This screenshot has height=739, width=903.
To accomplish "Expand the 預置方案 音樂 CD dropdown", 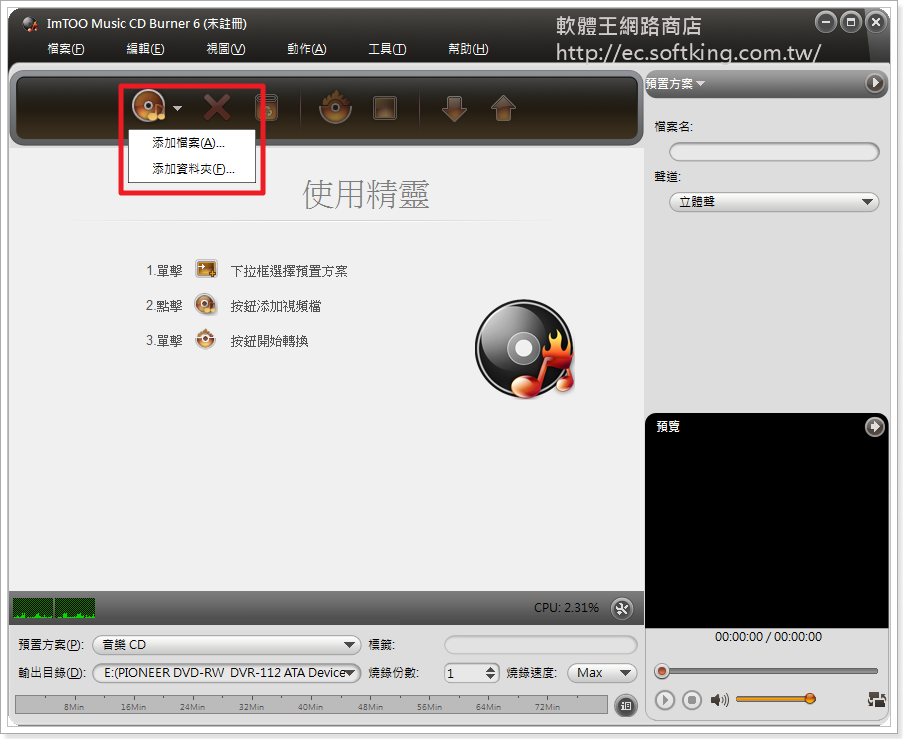I will pos(226,645).
